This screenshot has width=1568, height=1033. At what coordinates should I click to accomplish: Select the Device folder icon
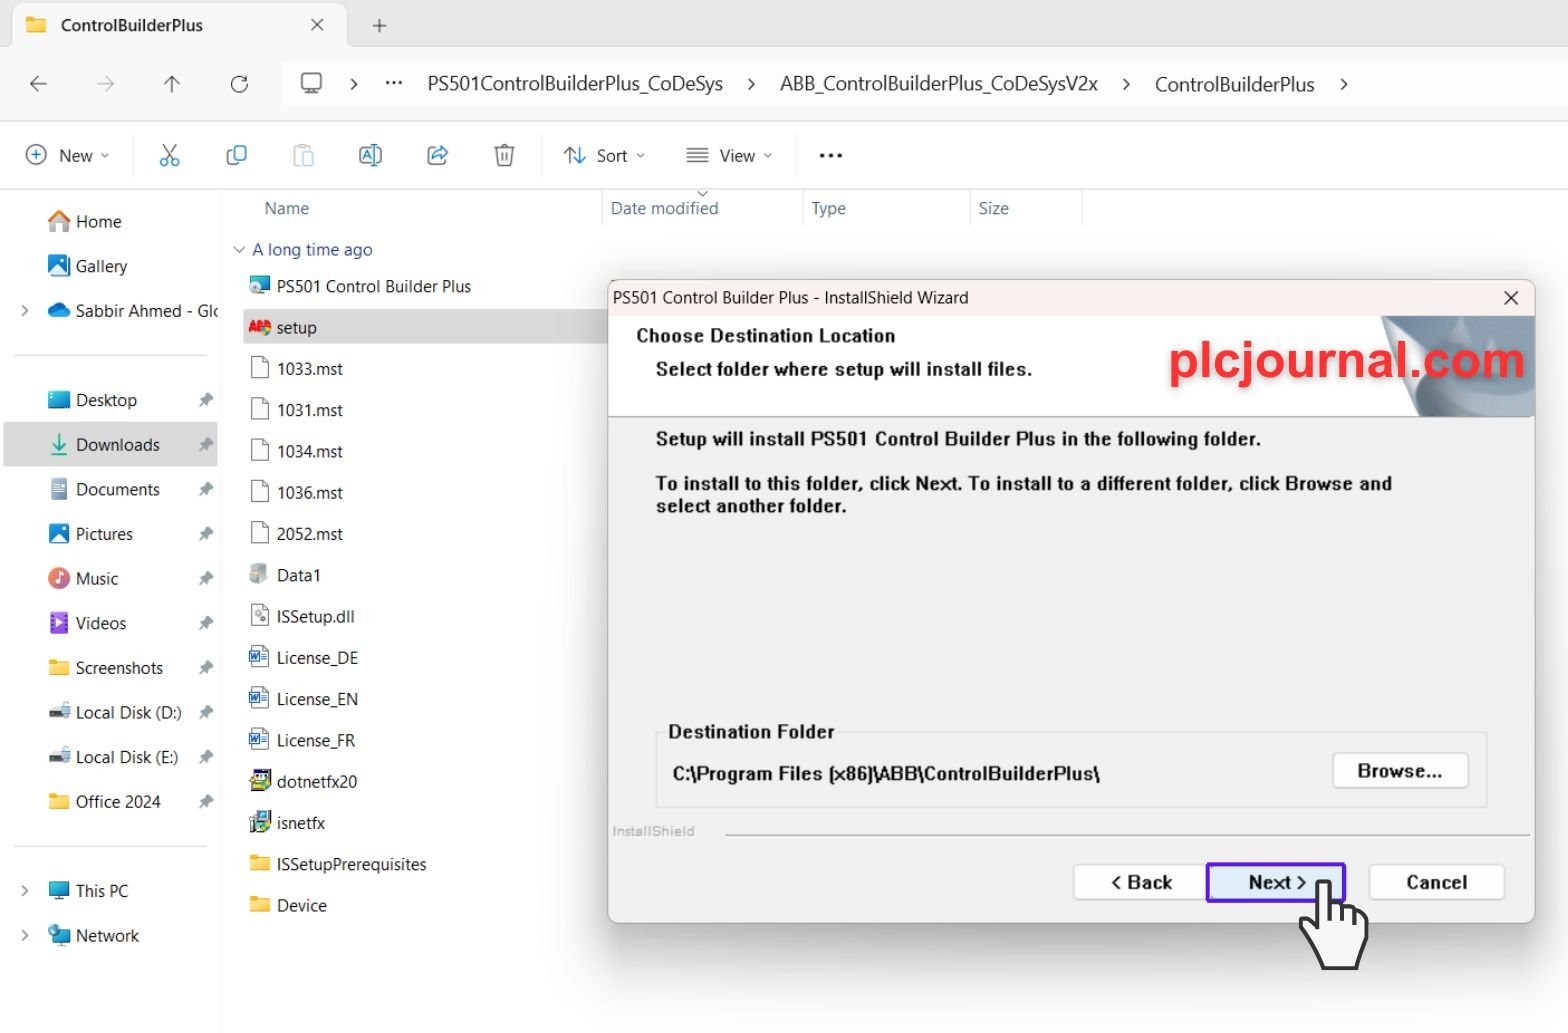(x=260, y=904)
